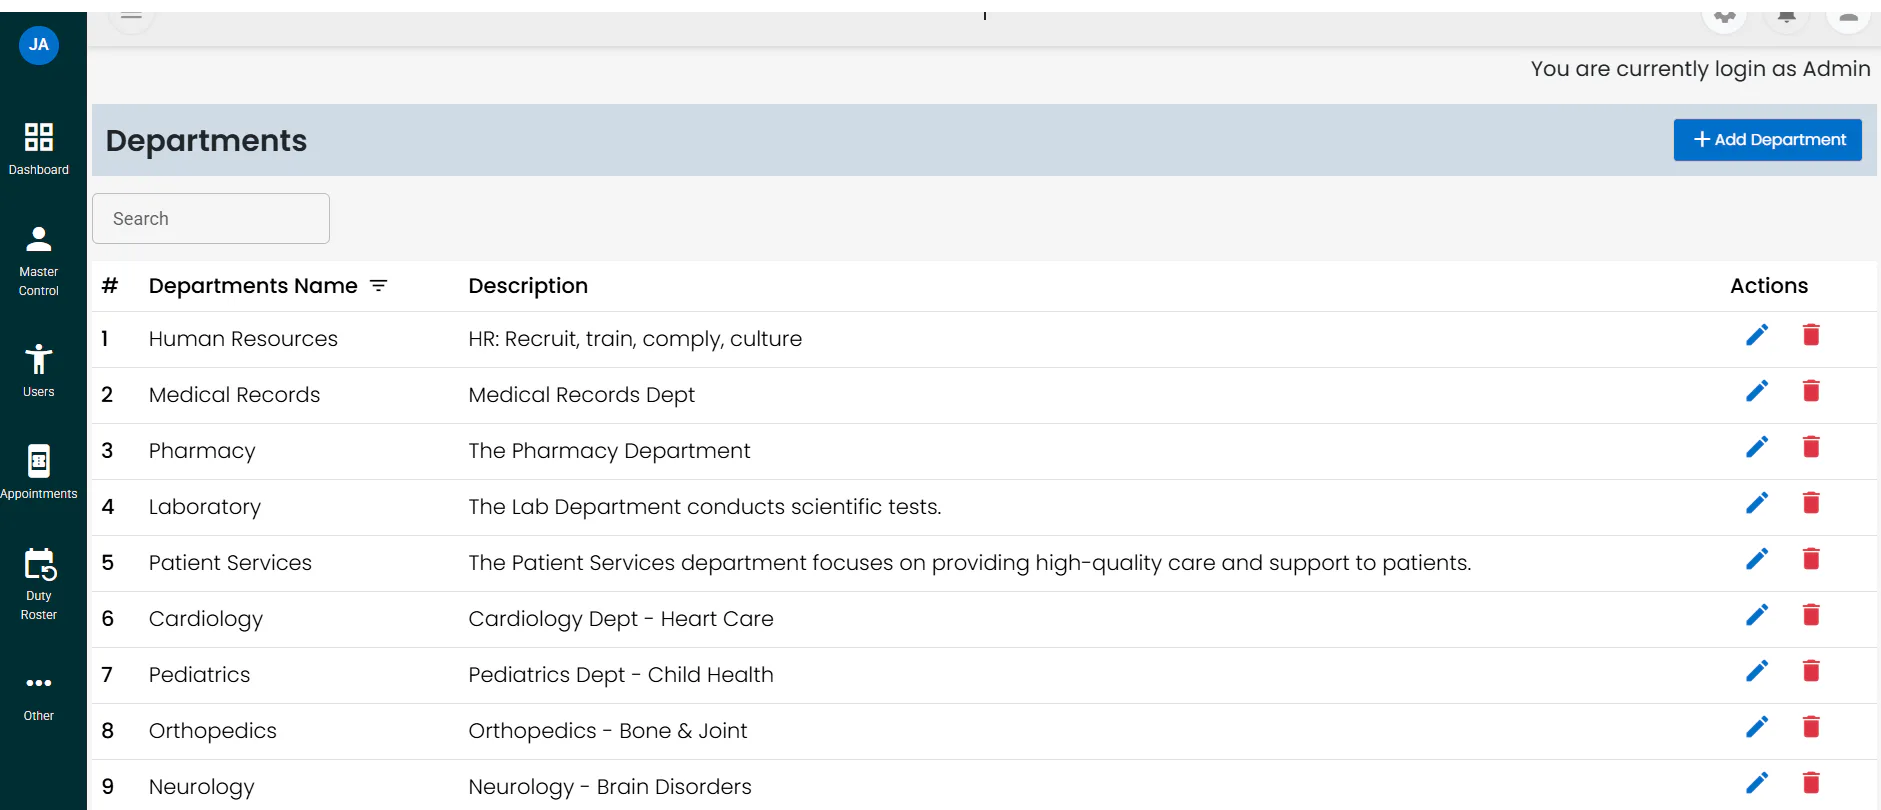Go to the Users section

point(39,371)
